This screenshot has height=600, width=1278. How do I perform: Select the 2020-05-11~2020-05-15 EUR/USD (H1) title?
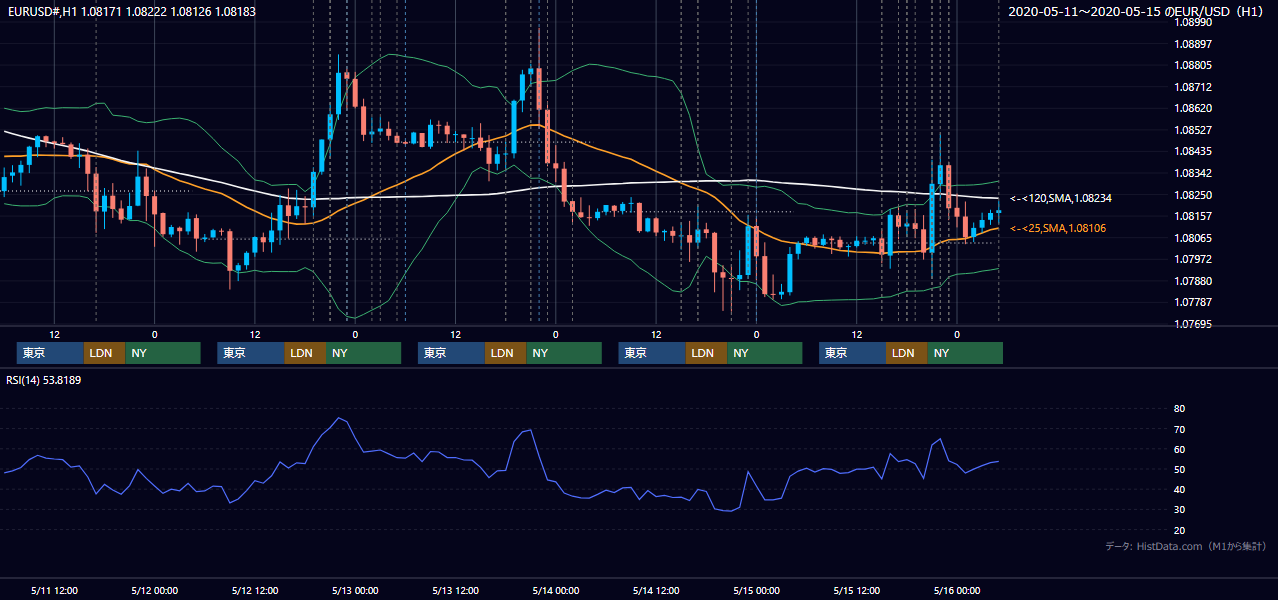tap(1137, 11)
